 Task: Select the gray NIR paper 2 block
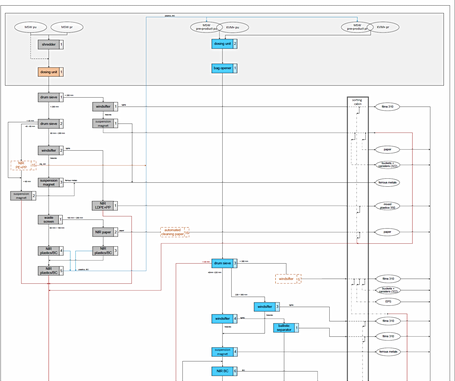pos(105,232)
